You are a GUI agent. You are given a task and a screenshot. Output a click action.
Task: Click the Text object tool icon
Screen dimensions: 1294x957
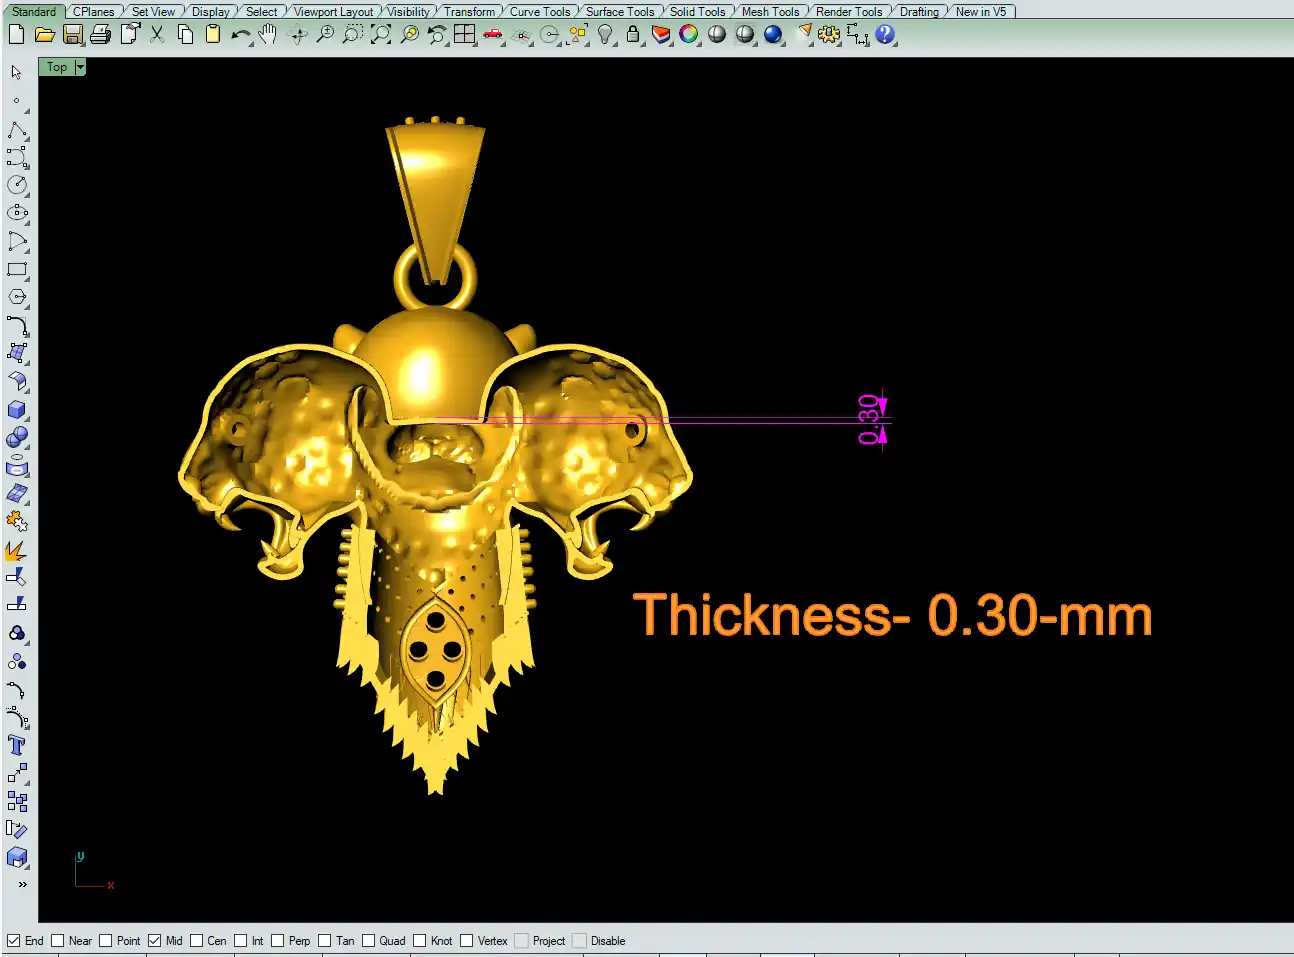17,745
